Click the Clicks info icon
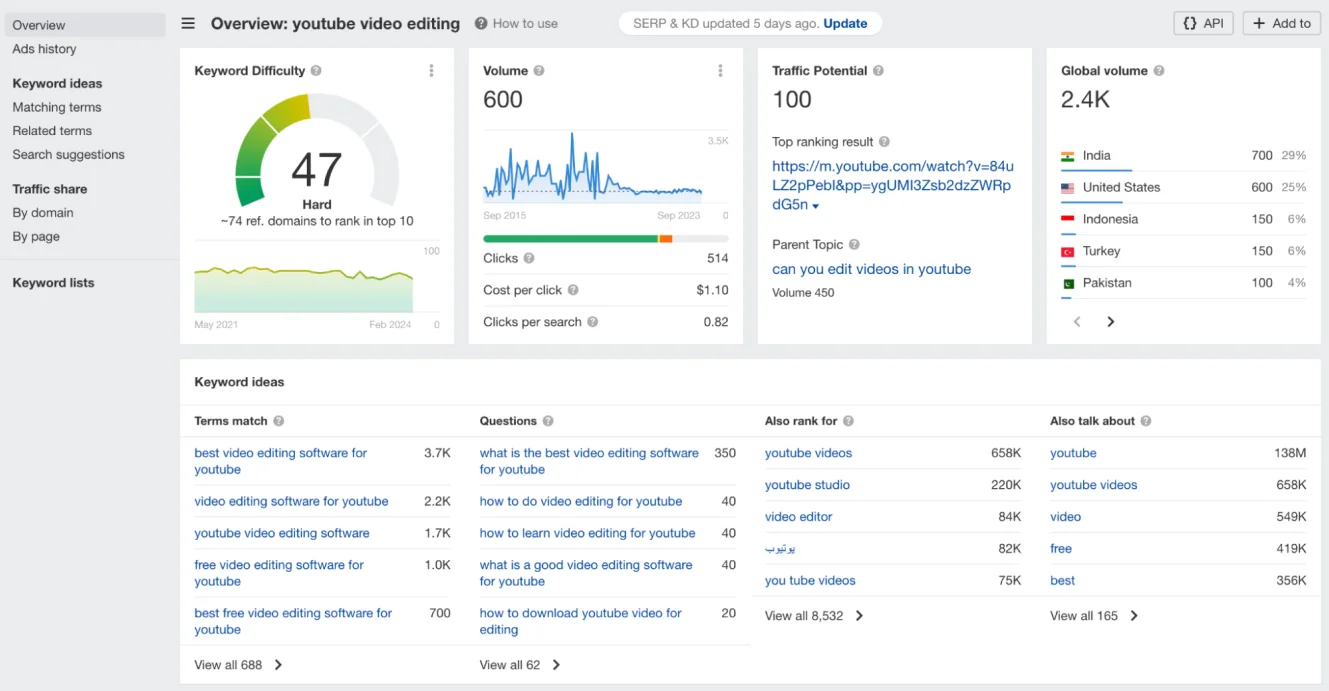Screen dimensions: 1329x691 point(529,258)
